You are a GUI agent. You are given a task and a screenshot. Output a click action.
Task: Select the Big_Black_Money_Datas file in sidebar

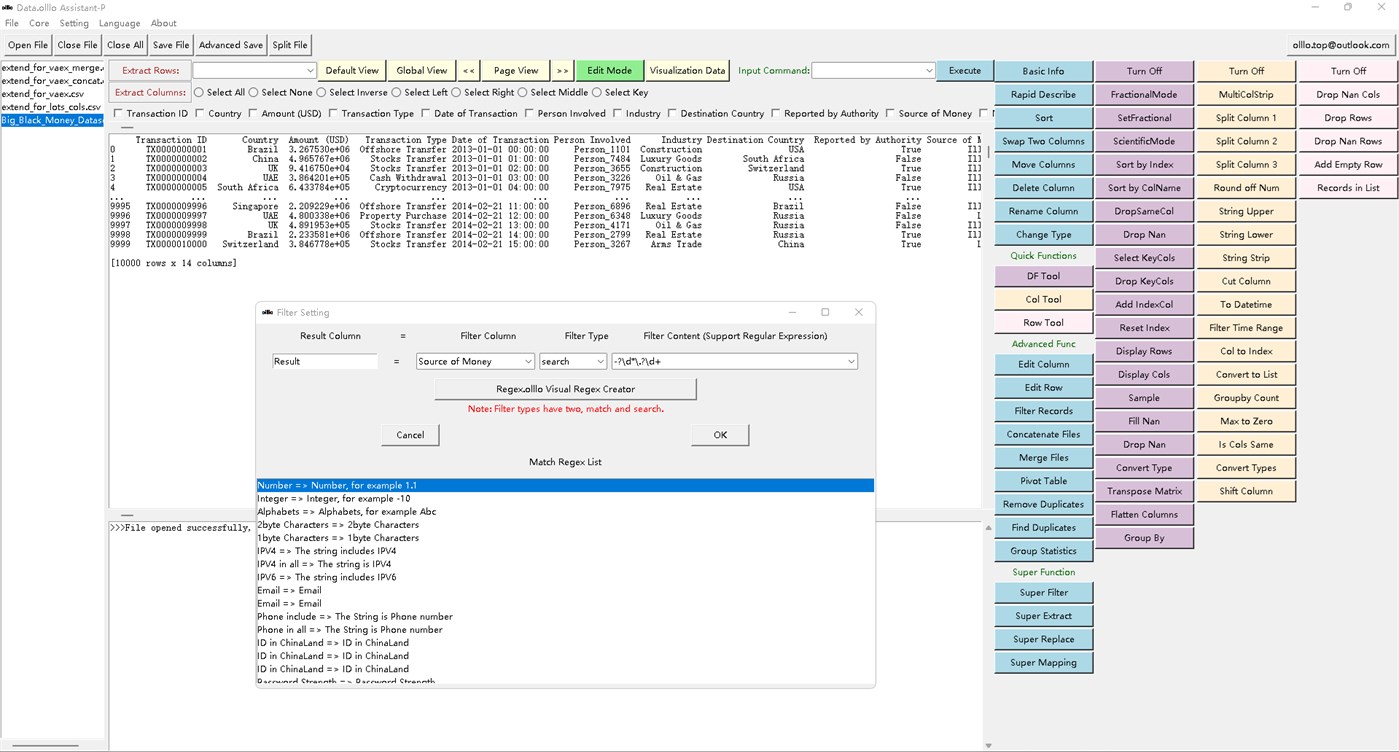pyautogui.click(x=51, y=119)
